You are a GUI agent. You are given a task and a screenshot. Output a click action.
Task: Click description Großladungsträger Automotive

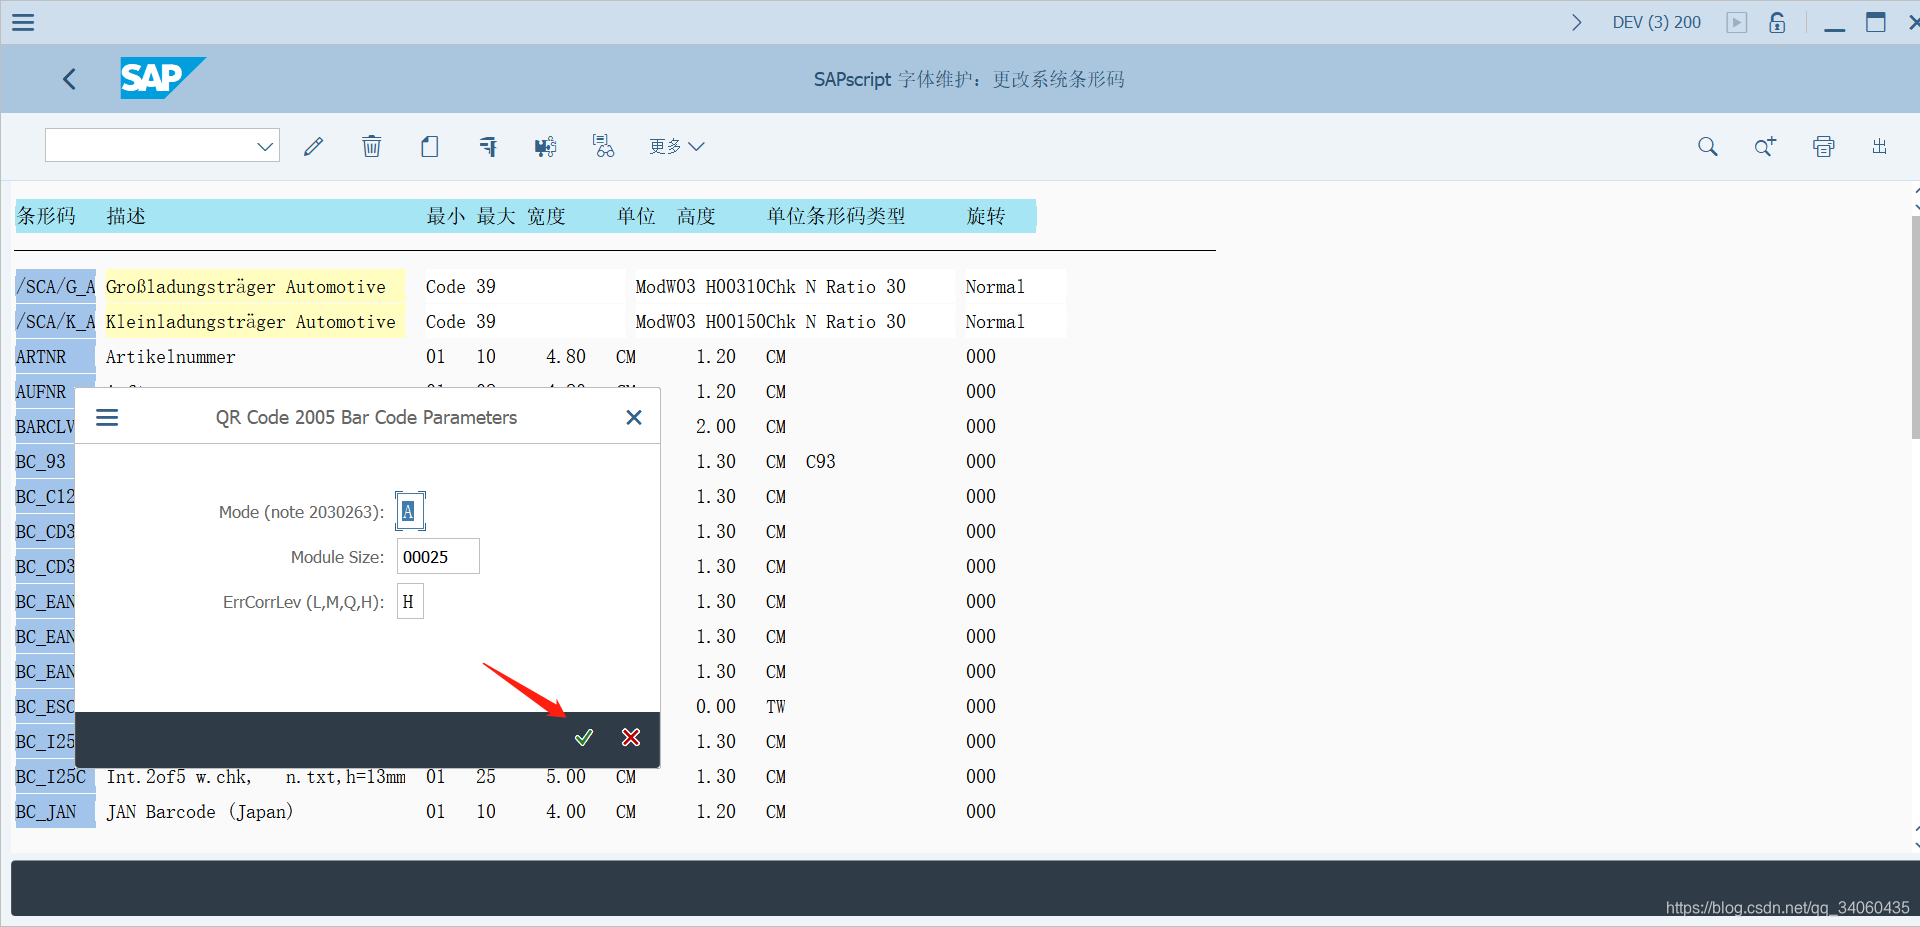[246, 287]
